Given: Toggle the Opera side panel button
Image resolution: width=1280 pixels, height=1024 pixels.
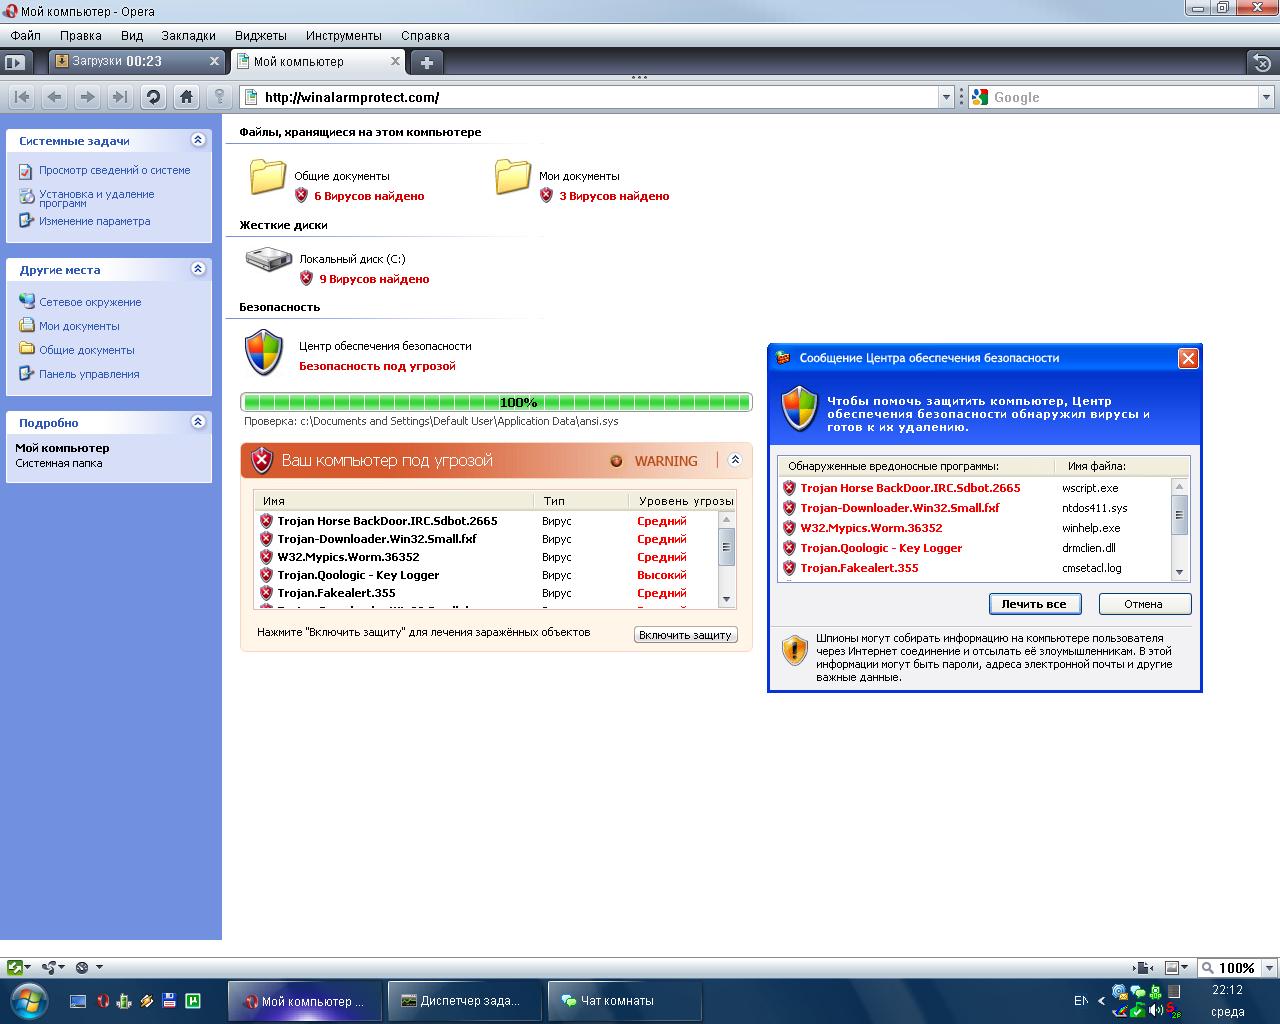Looking at the screenshot, I should [14, 62].
